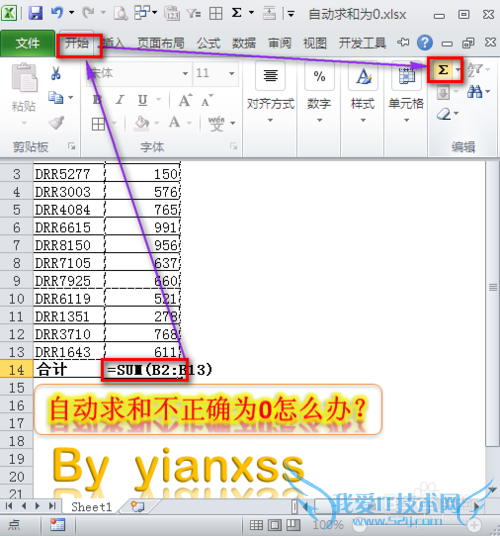Click the Redo arrow icon
This screenshot has height=536, width=500.
(x=88, y=13)
